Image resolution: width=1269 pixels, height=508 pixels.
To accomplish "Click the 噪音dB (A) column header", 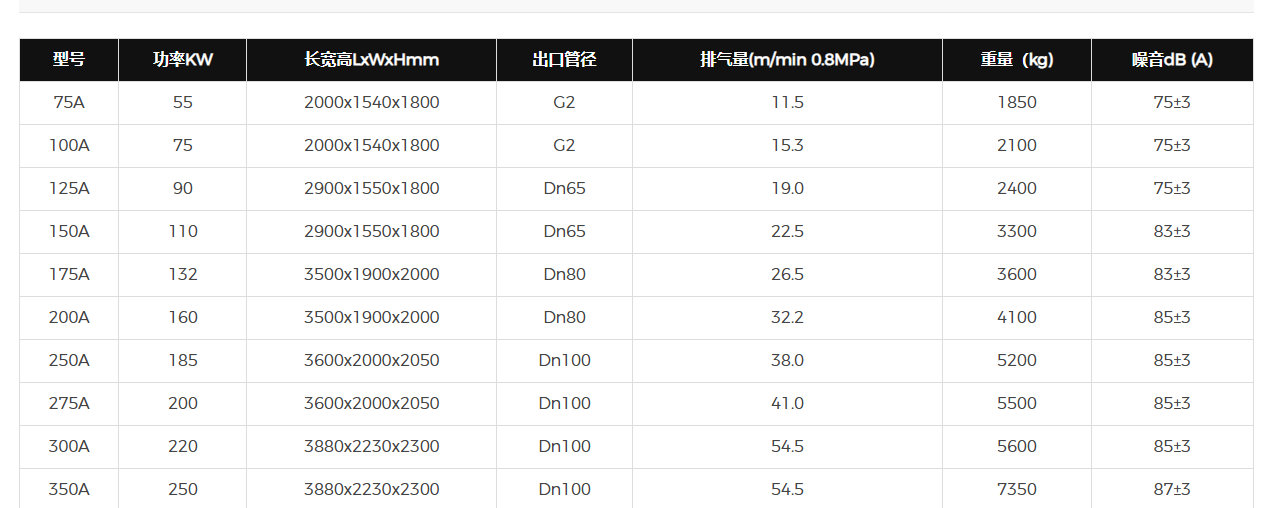I will point(1172,60).
